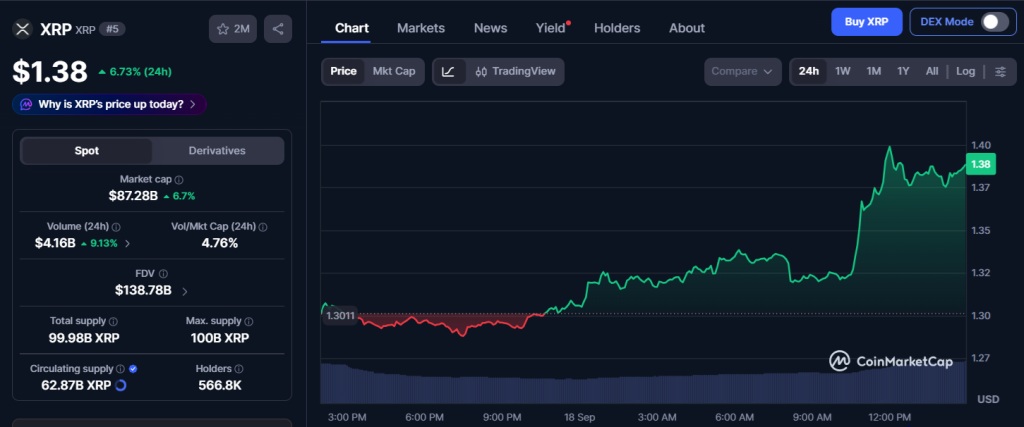Click Circulating supply info icon

click(120, 369)
